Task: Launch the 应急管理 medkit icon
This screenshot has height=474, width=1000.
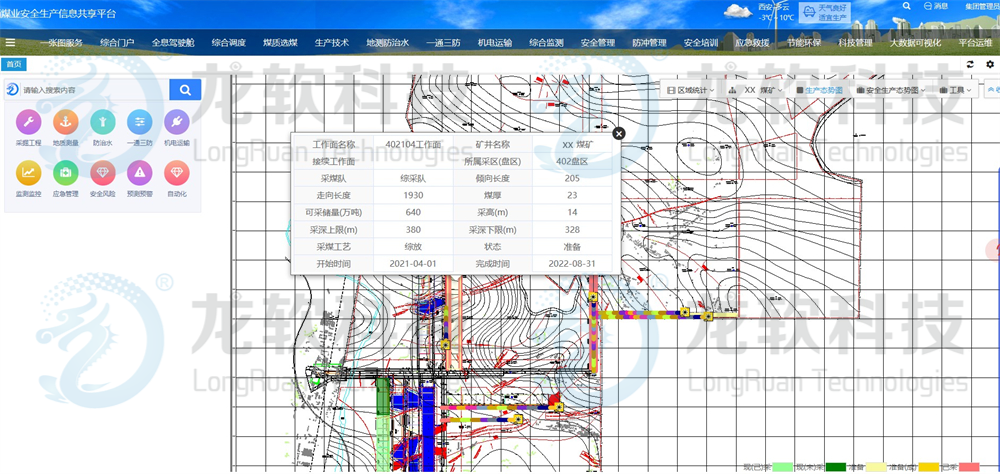Action: coord(65,173)
